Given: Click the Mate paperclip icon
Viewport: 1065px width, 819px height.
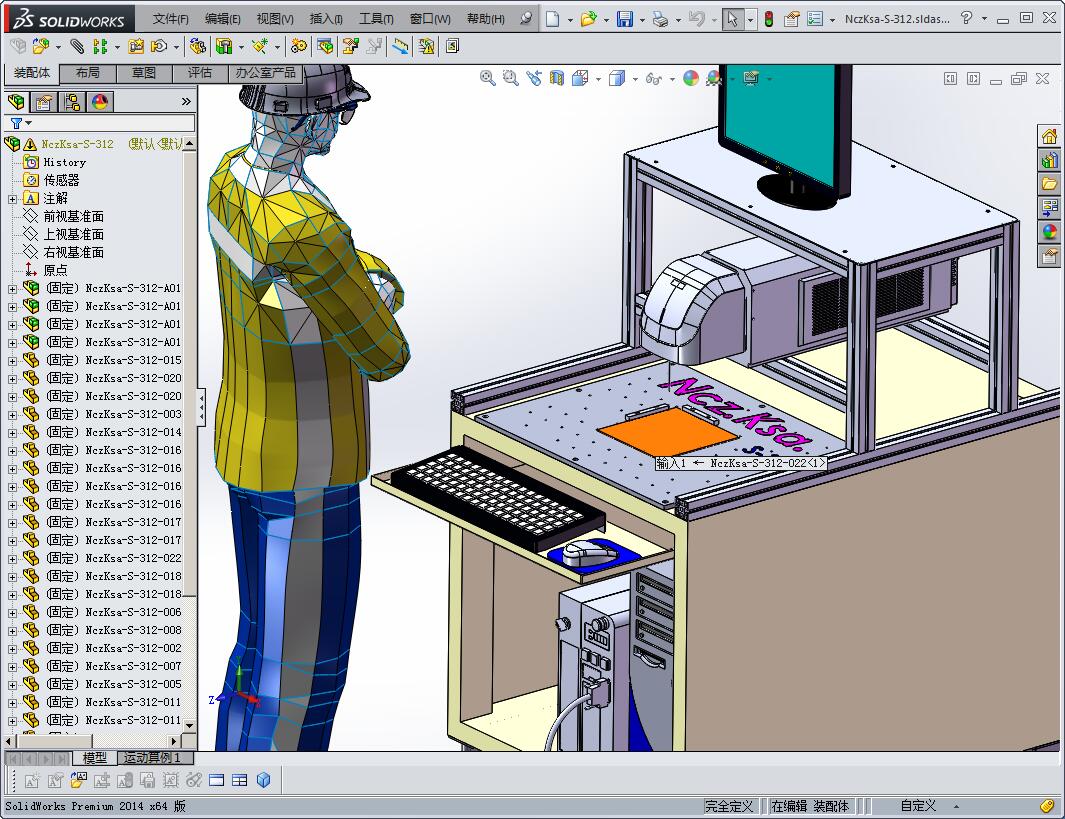Looking at the screenshot, I should tap(77, 46).
